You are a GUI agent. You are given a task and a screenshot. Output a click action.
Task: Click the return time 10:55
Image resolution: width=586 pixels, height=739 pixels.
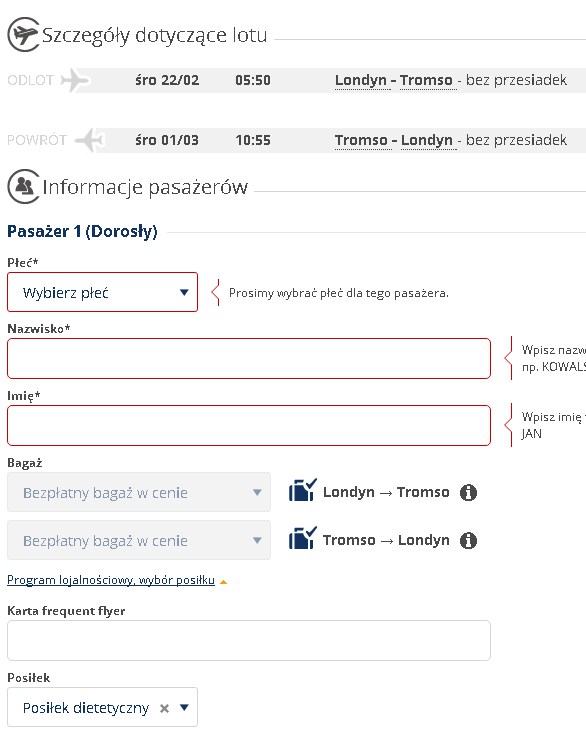(x=253, y=140)
